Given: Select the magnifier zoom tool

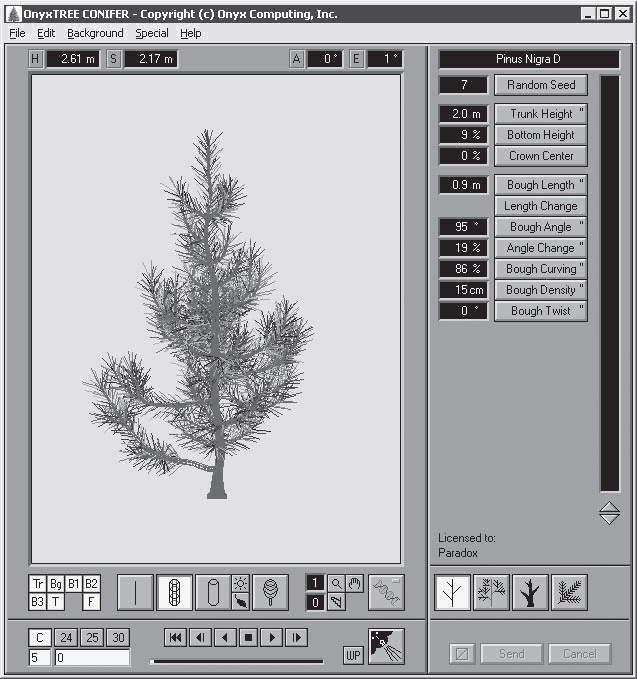Looking at the screenshot, I should (336, 583).
